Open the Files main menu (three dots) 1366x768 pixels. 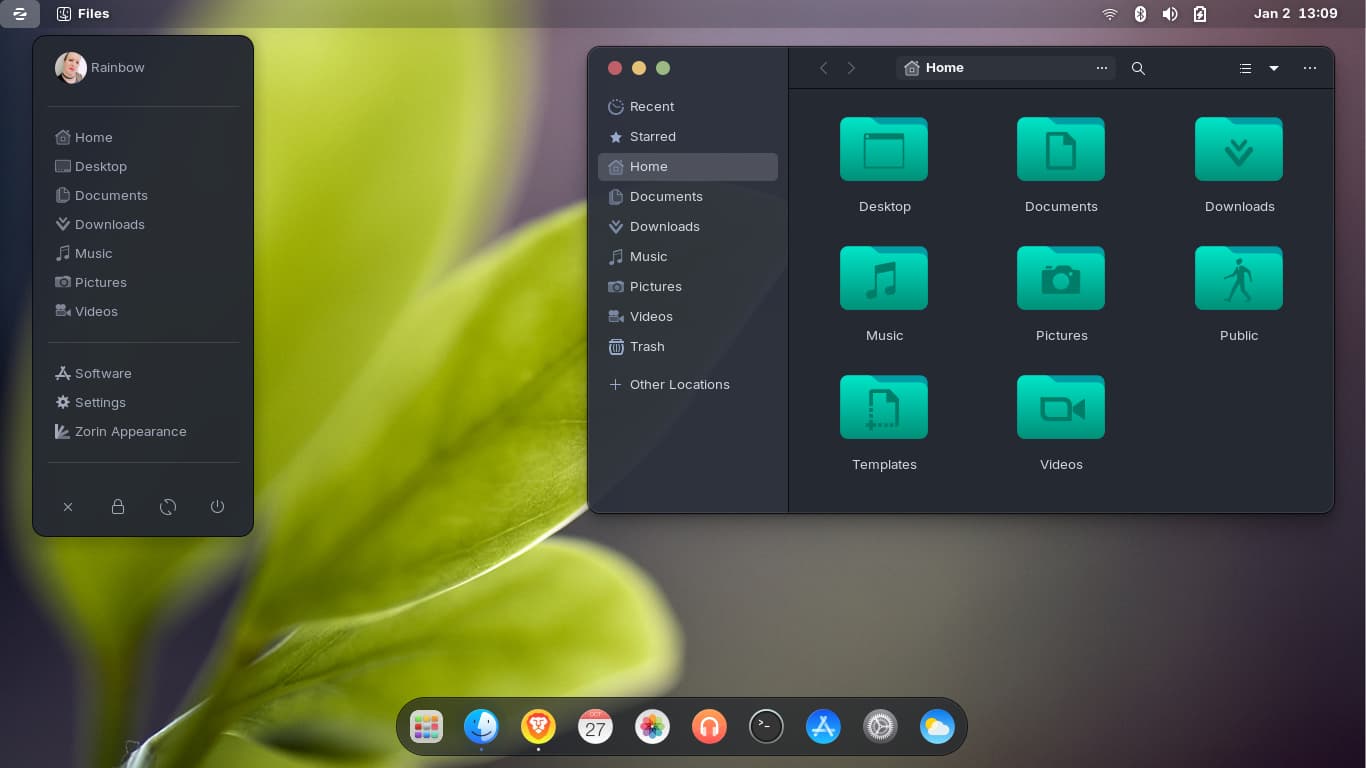(1310, 68)
